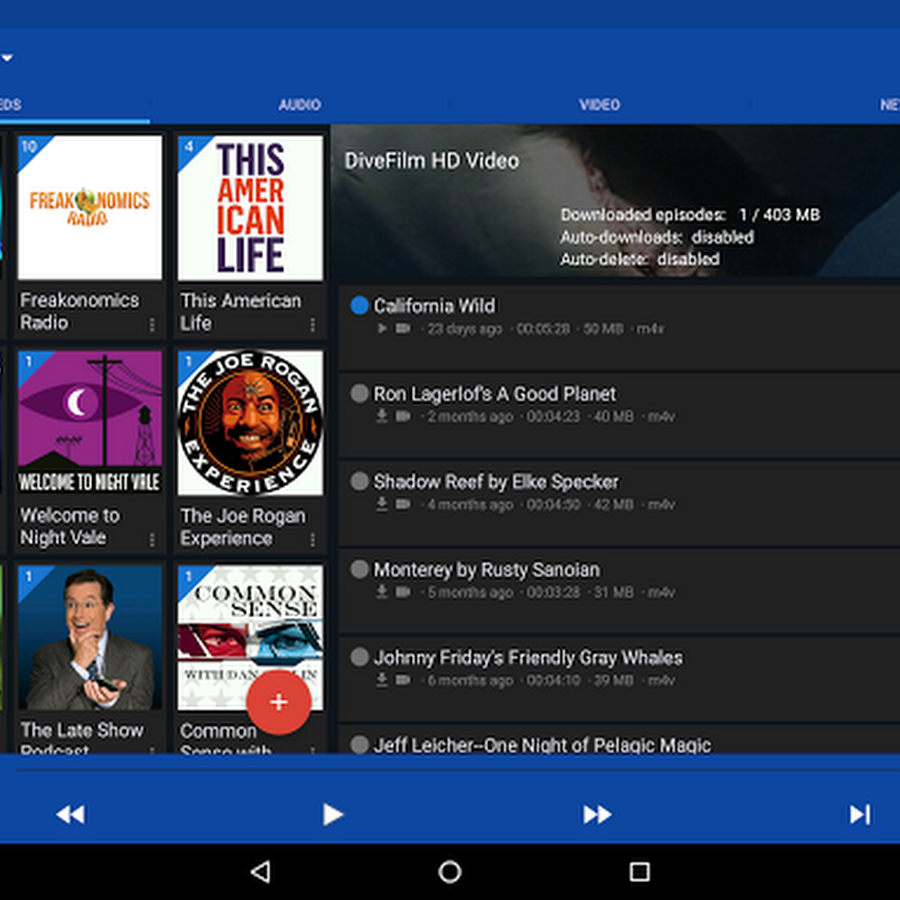
Task: Click This American Life unplayed count badge
Action: point(189,147)
